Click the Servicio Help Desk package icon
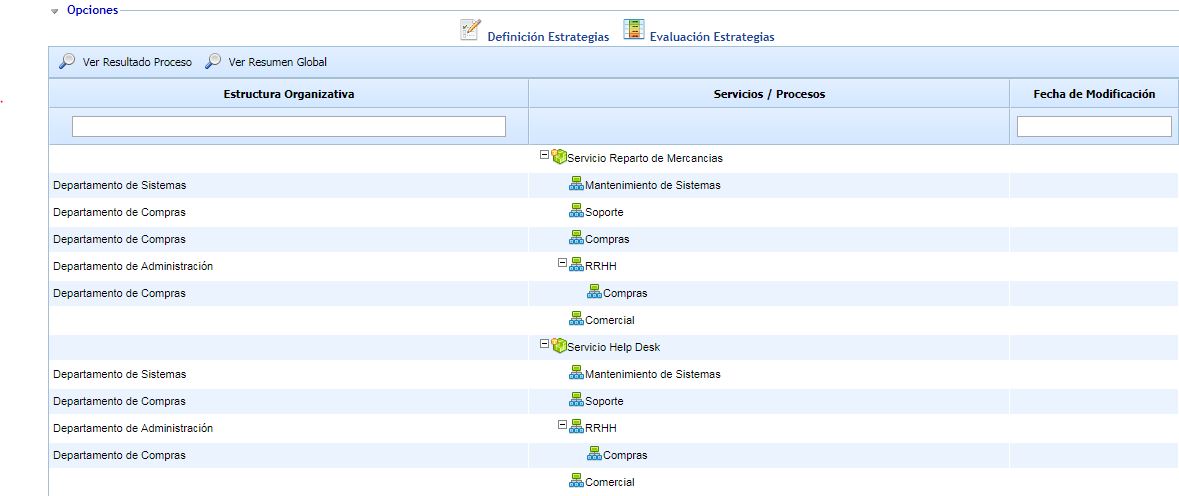The width and height of the screenshot is (1179, 496). [559, 346]
